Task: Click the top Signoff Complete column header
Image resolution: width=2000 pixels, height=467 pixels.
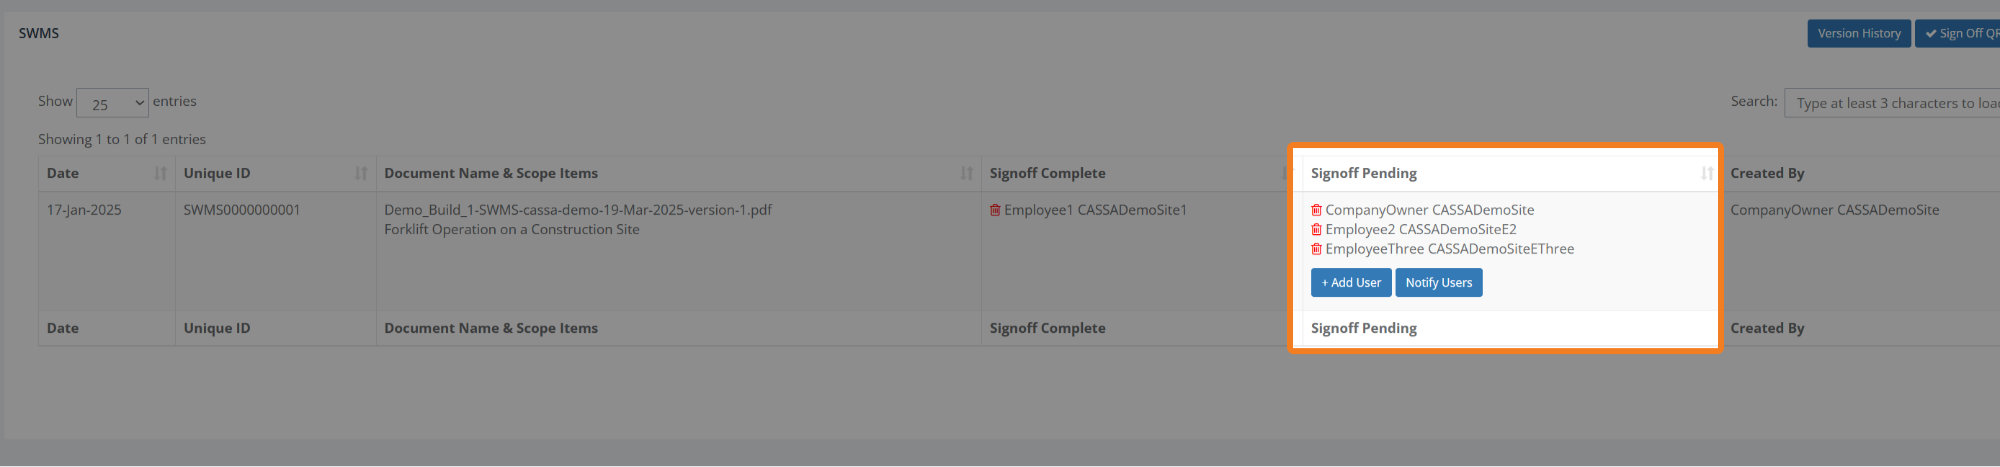Action: [x=1047, y=173]
